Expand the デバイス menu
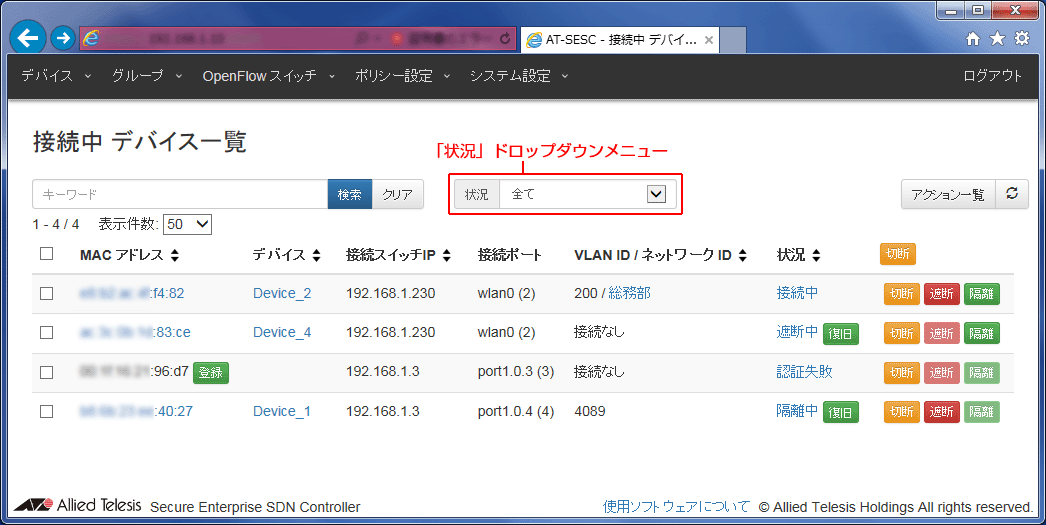The height and width of the screenshot is (525, 1046). click(x=56, y=76)
